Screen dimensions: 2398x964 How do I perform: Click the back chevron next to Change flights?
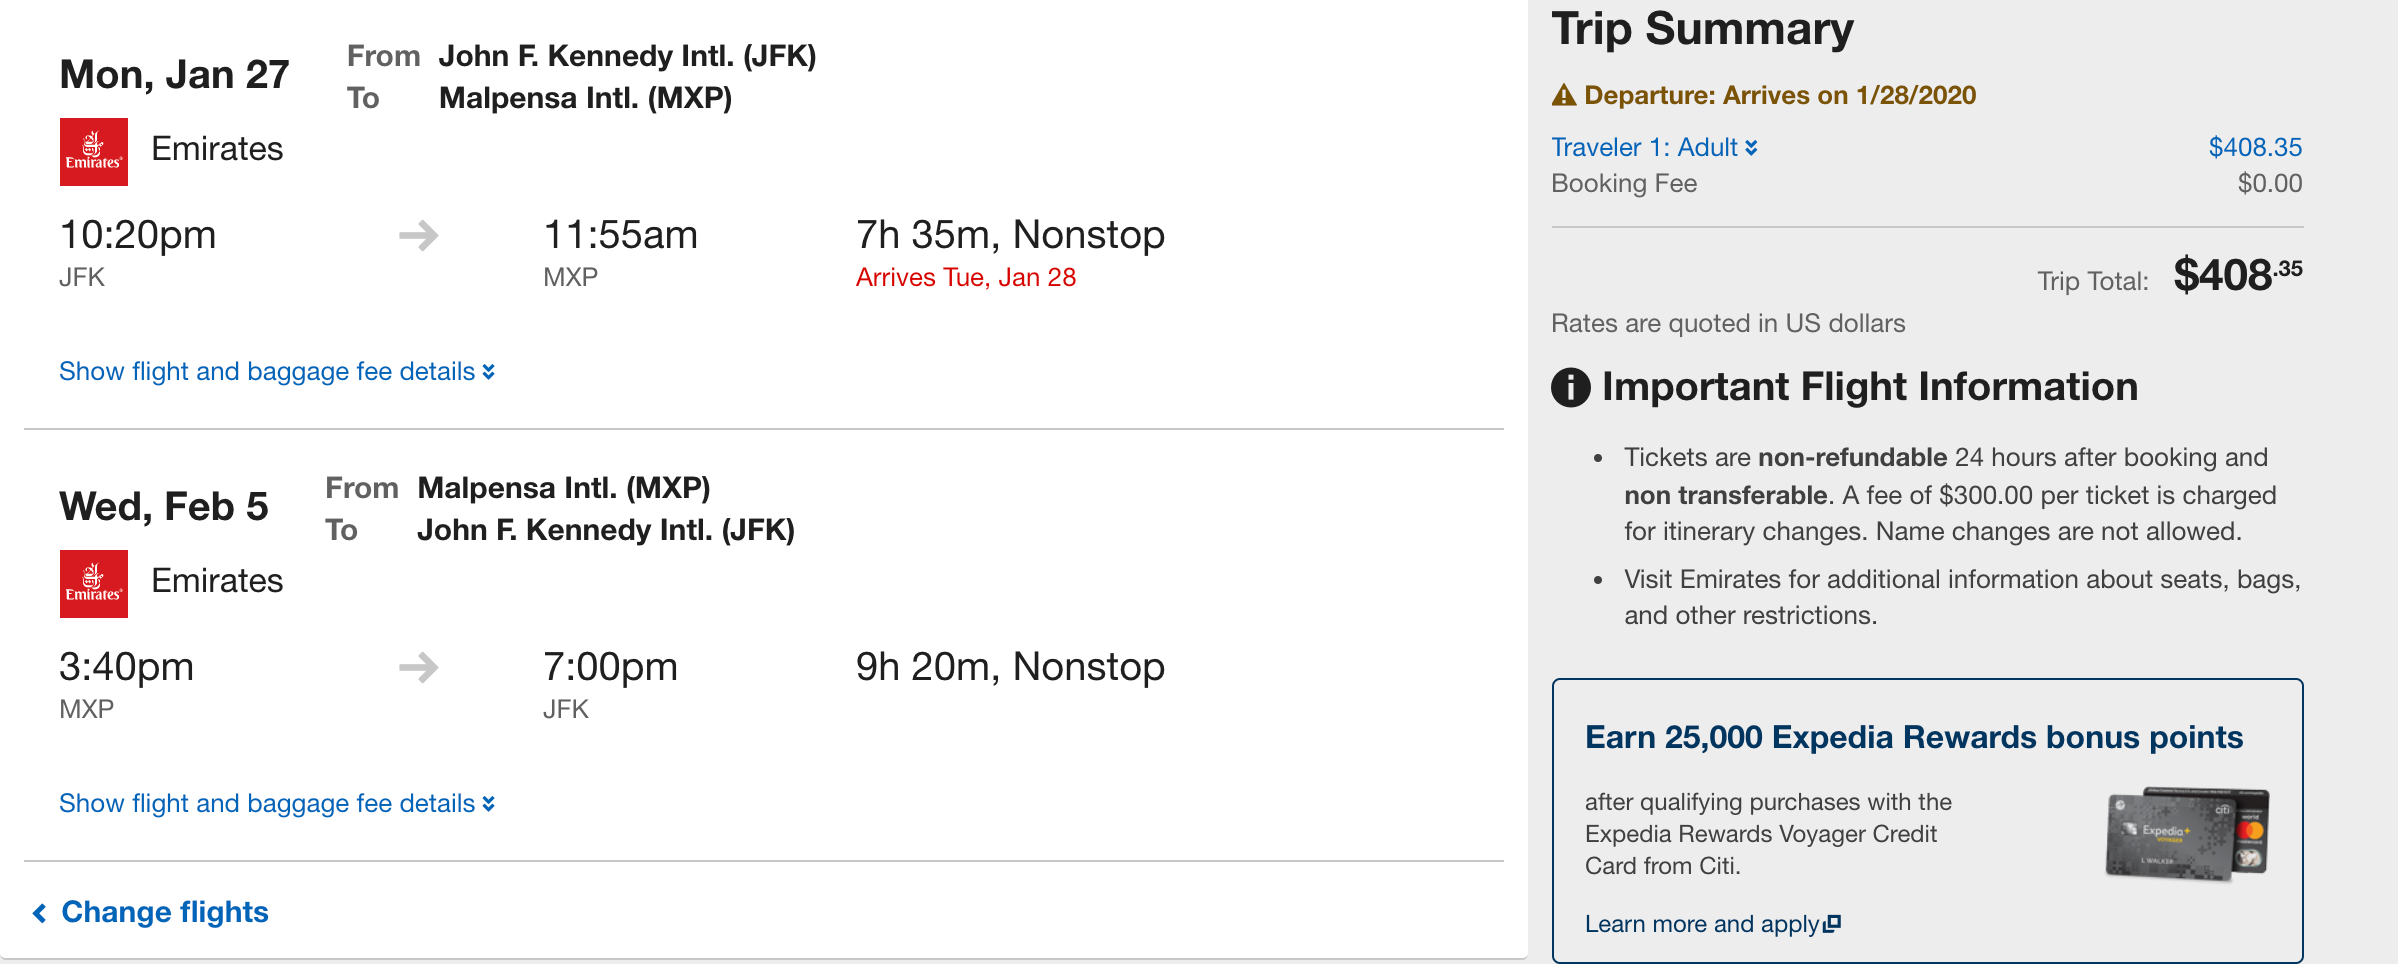(40, 913)
